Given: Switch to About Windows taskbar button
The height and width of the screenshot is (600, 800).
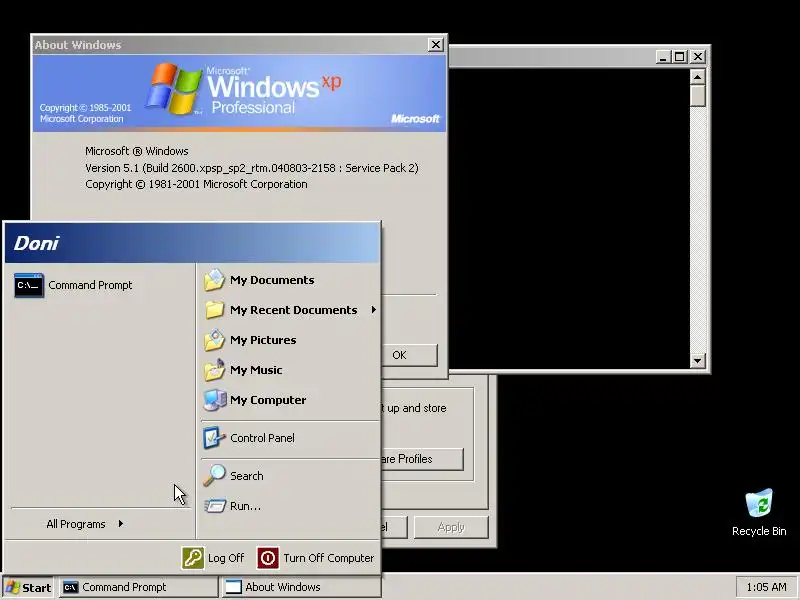Looking at the screenshot, I should tap(302, 587).
